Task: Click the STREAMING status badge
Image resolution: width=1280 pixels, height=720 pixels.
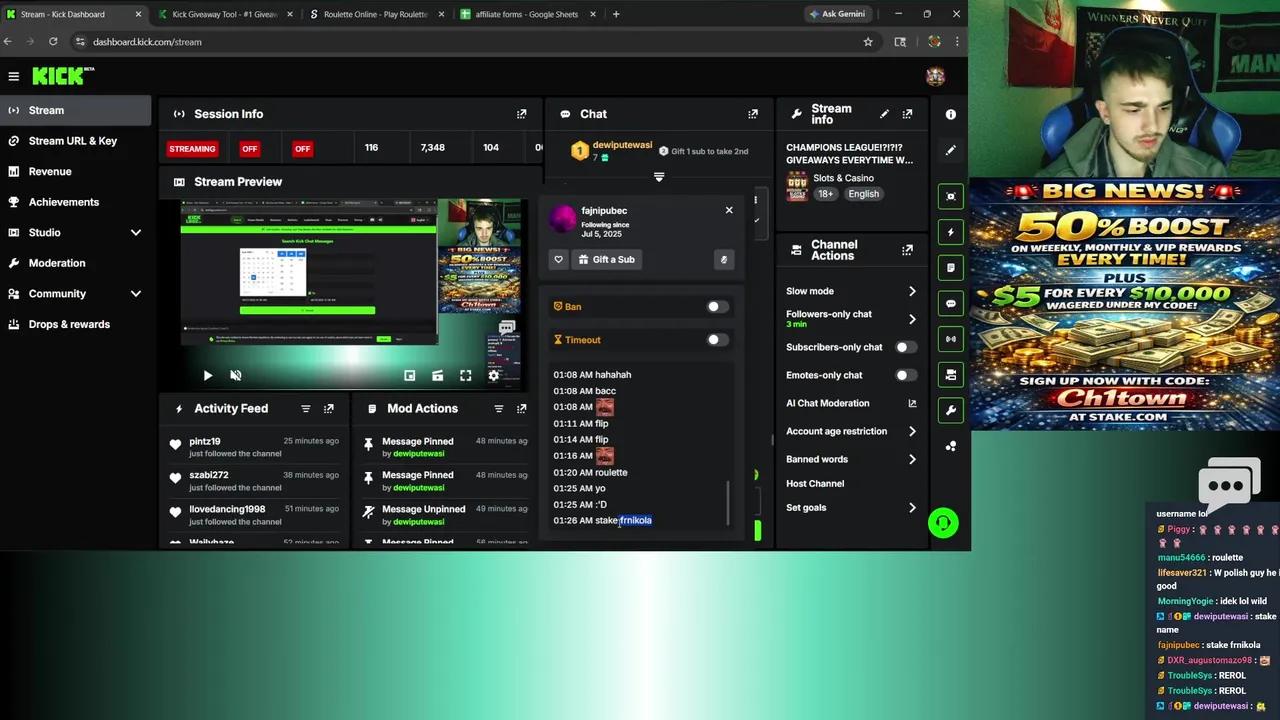Action: [192, 149]
